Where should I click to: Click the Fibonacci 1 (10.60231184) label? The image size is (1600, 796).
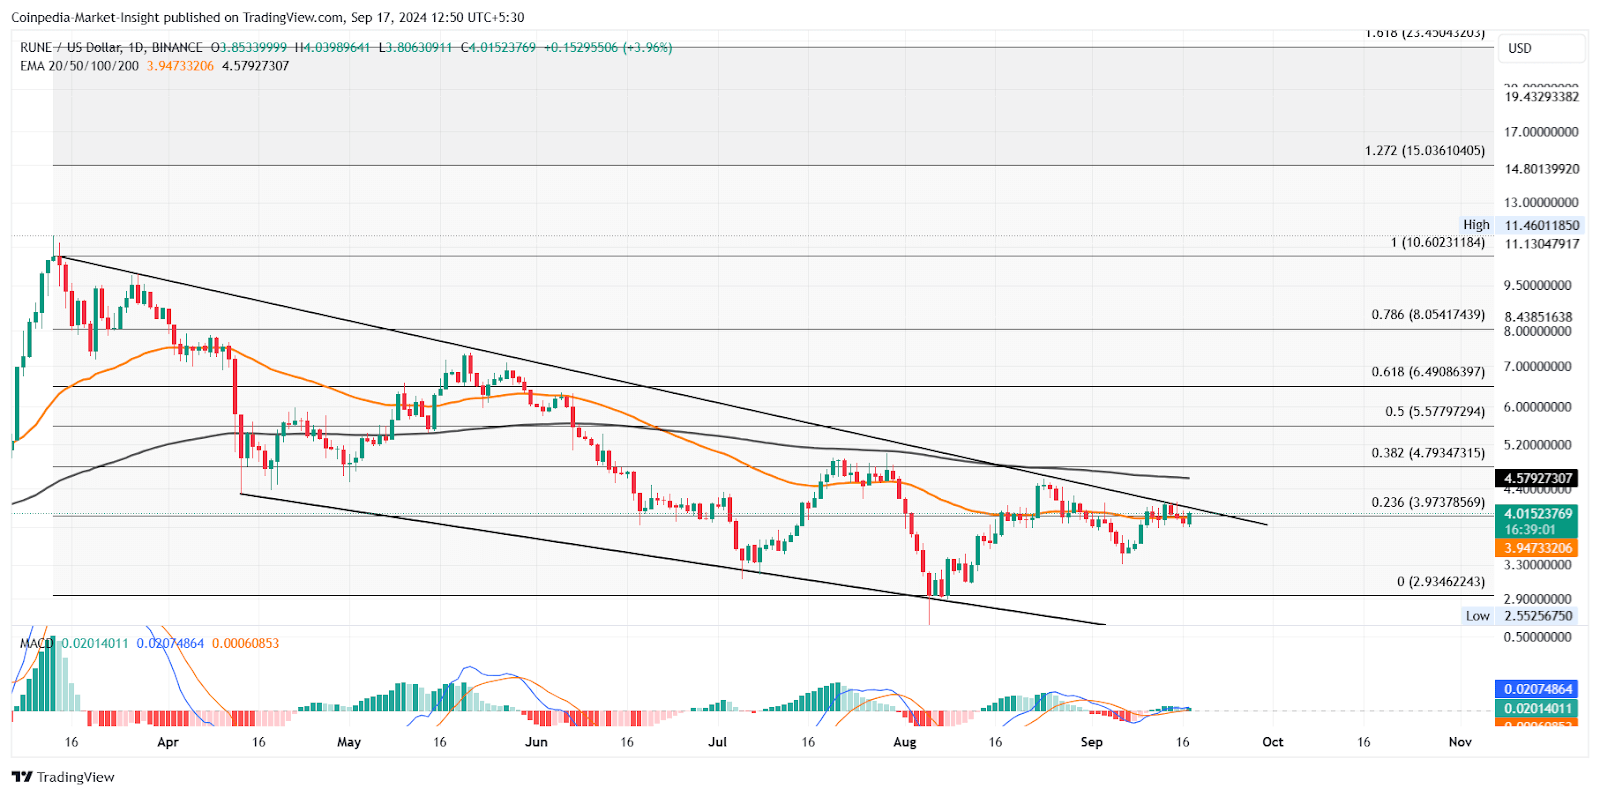tap(1438, 243)
